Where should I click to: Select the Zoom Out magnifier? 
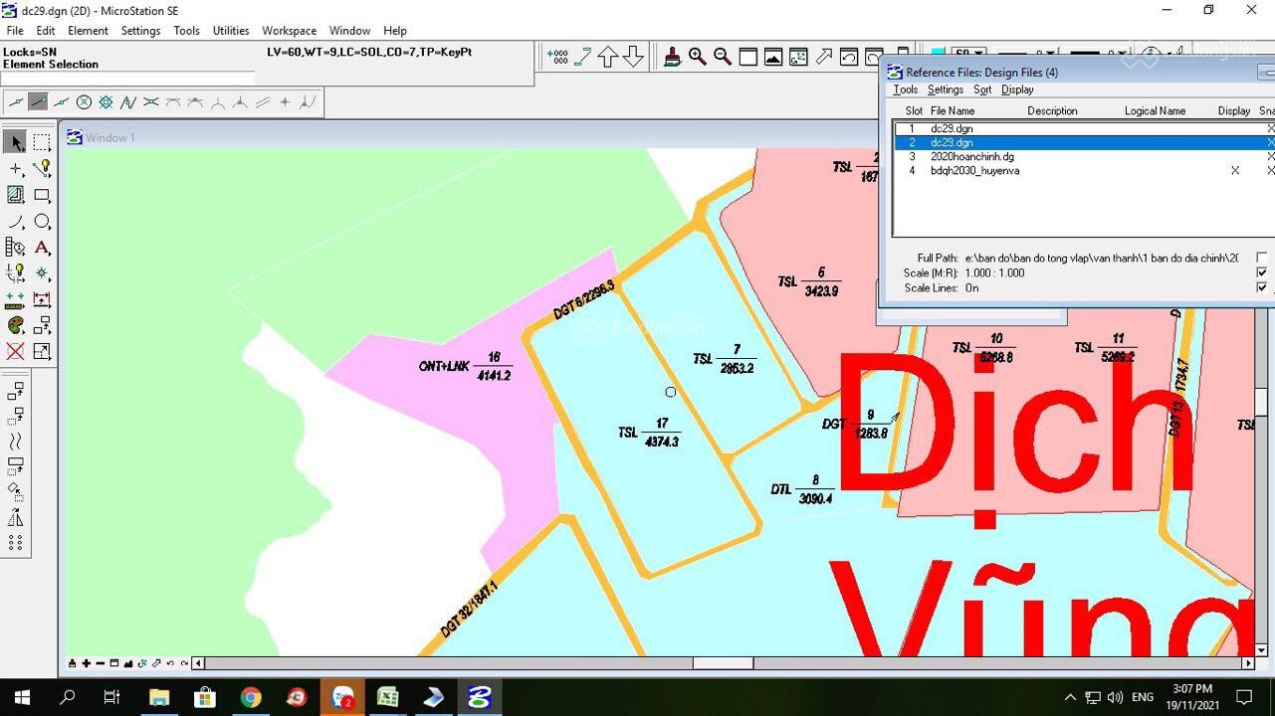point(722,57)
